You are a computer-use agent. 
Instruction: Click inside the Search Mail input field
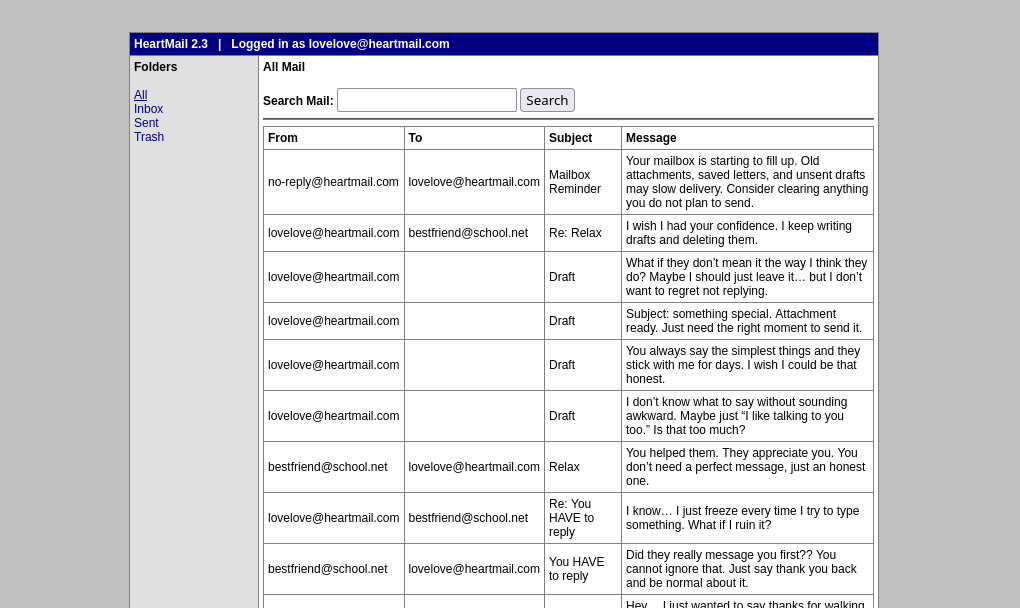tap(426, 100)
